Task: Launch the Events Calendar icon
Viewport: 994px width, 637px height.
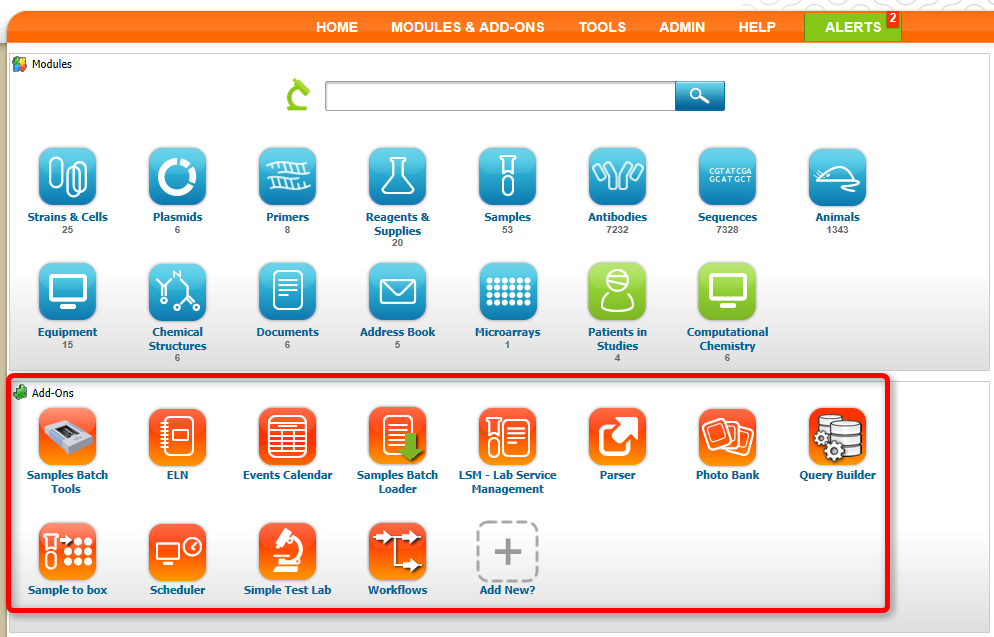Action: point(287,436)
